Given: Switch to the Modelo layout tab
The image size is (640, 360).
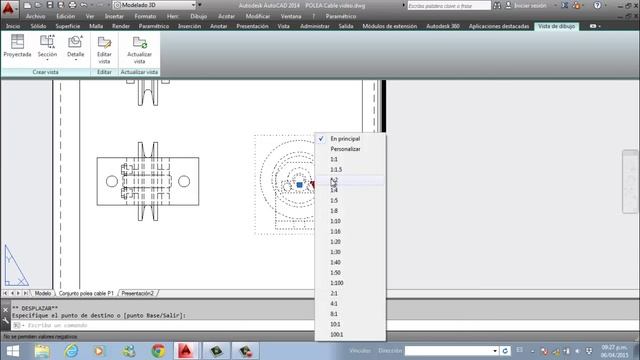Looking at the screenshot, I should [42, 293].
